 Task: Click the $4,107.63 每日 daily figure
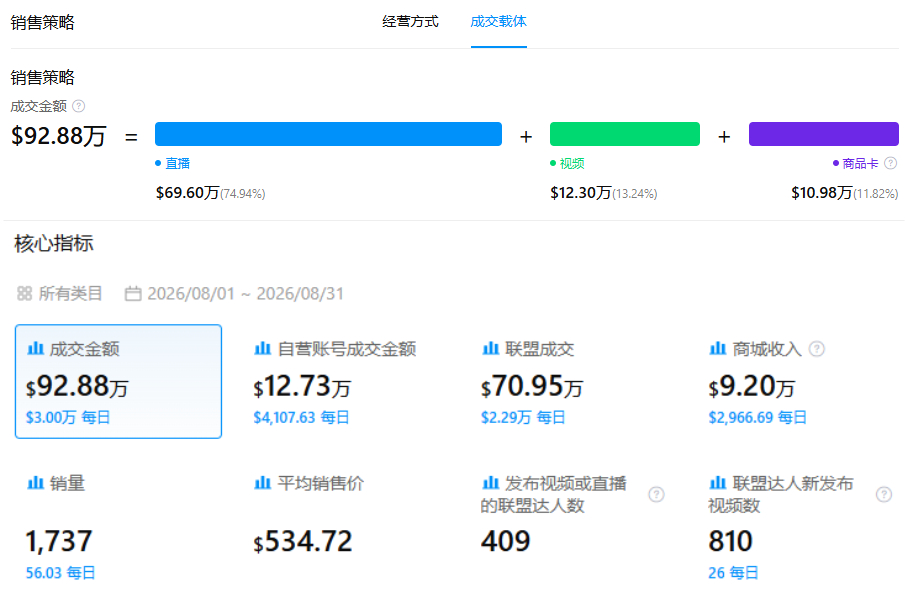[x=301, y=417]
